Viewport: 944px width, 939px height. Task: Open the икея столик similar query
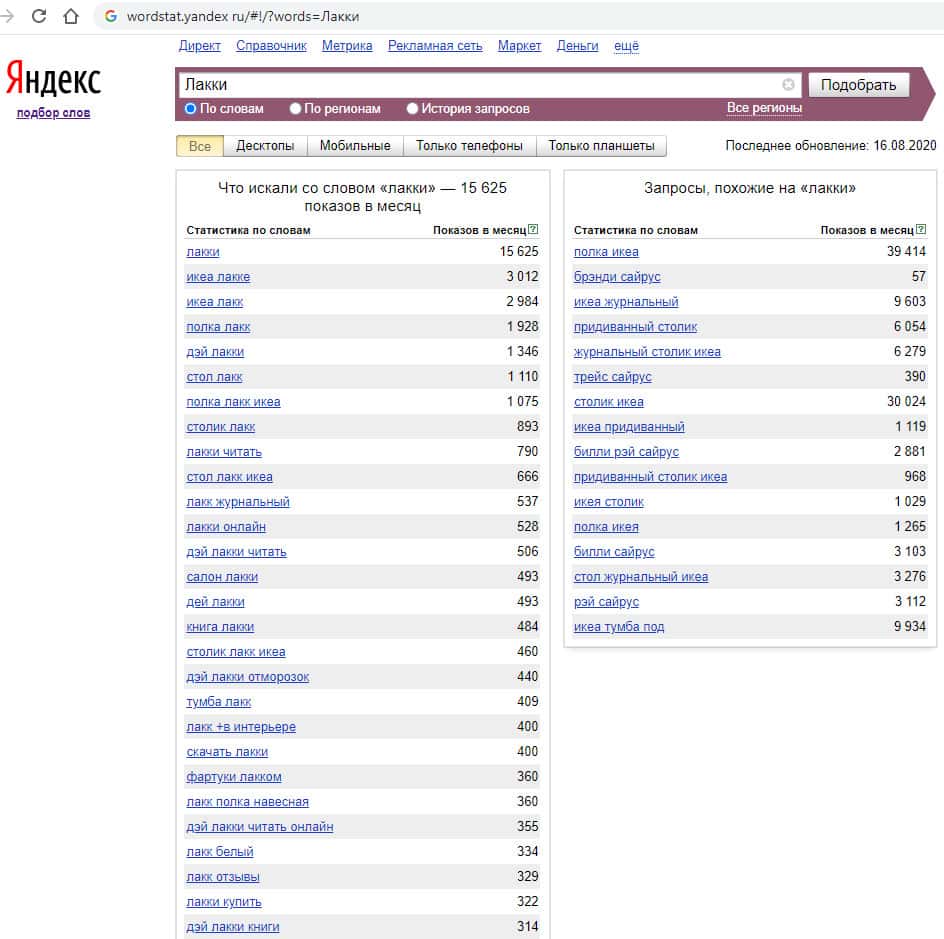click(609, 501)
